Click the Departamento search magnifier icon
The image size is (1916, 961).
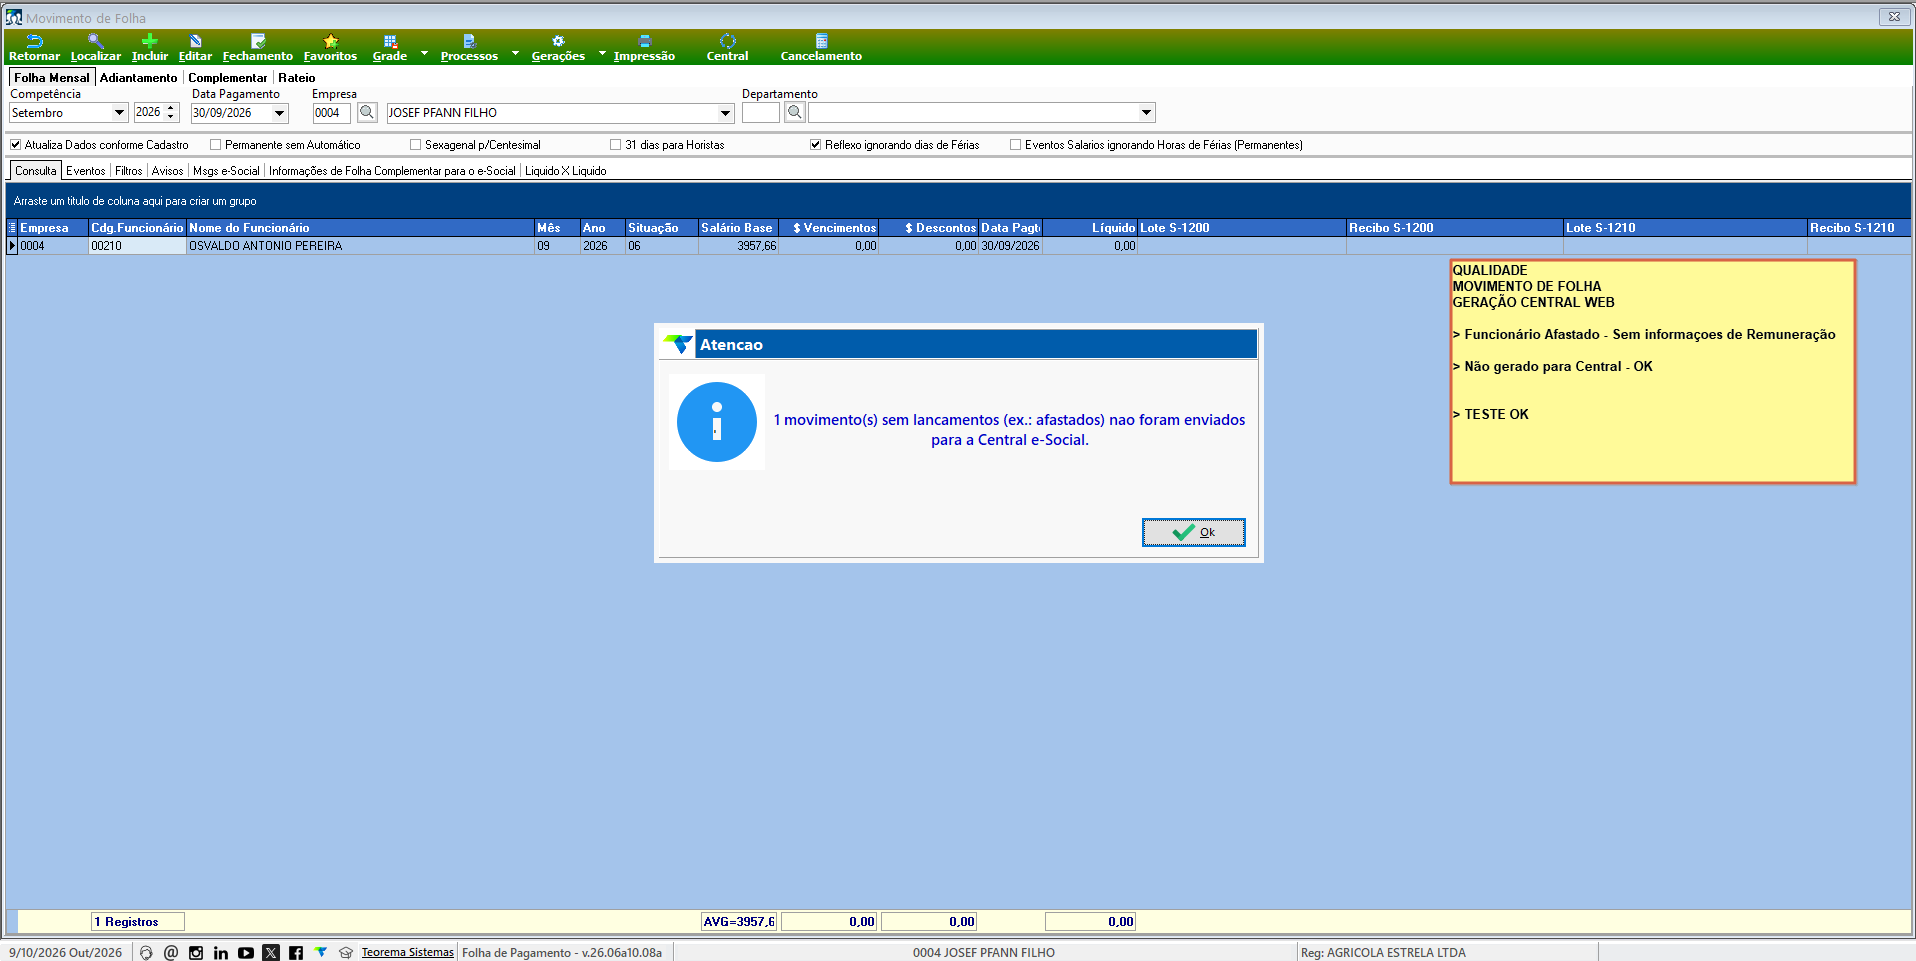click(794, 113)
